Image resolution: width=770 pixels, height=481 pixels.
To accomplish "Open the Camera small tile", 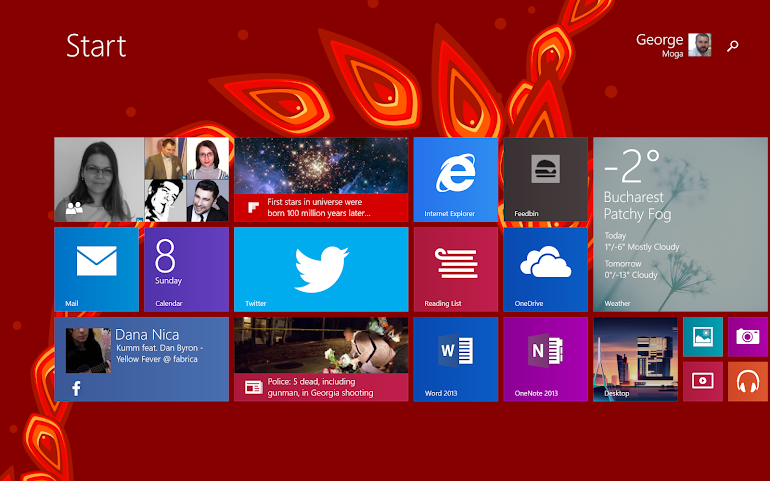I will click(x=748, y=337).
